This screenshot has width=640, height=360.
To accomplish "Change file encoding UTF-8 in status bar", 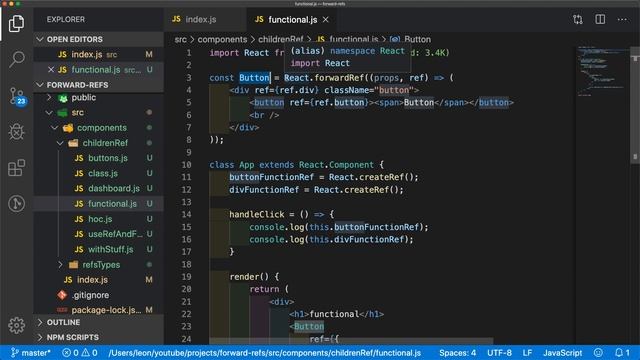I will pos(499,353).
